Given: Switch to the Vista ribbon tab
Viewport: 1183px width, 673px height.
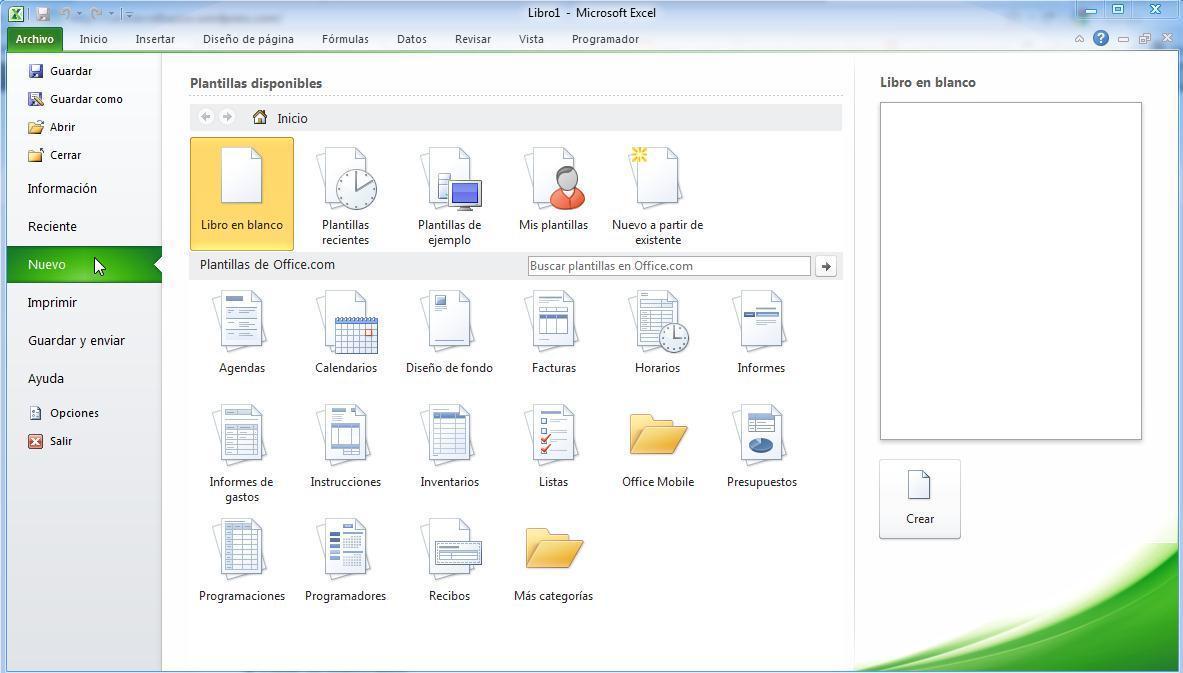Looking at the screenshot, I should [x=531, y=39].
